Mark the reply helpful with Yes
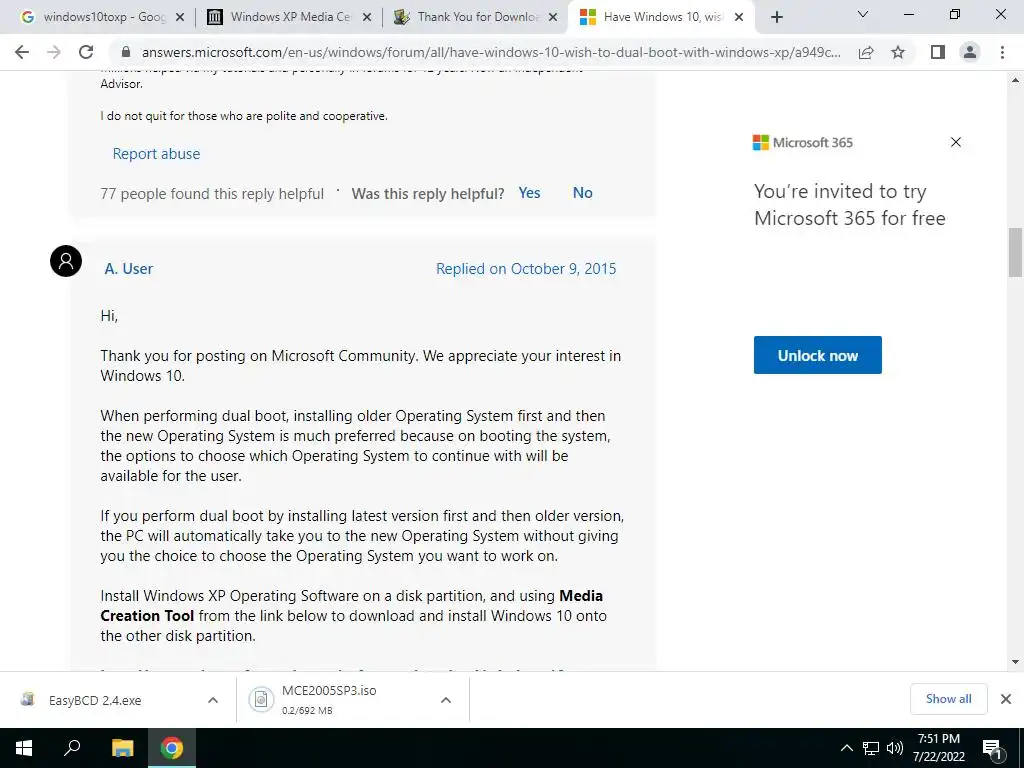 [529, 193]
